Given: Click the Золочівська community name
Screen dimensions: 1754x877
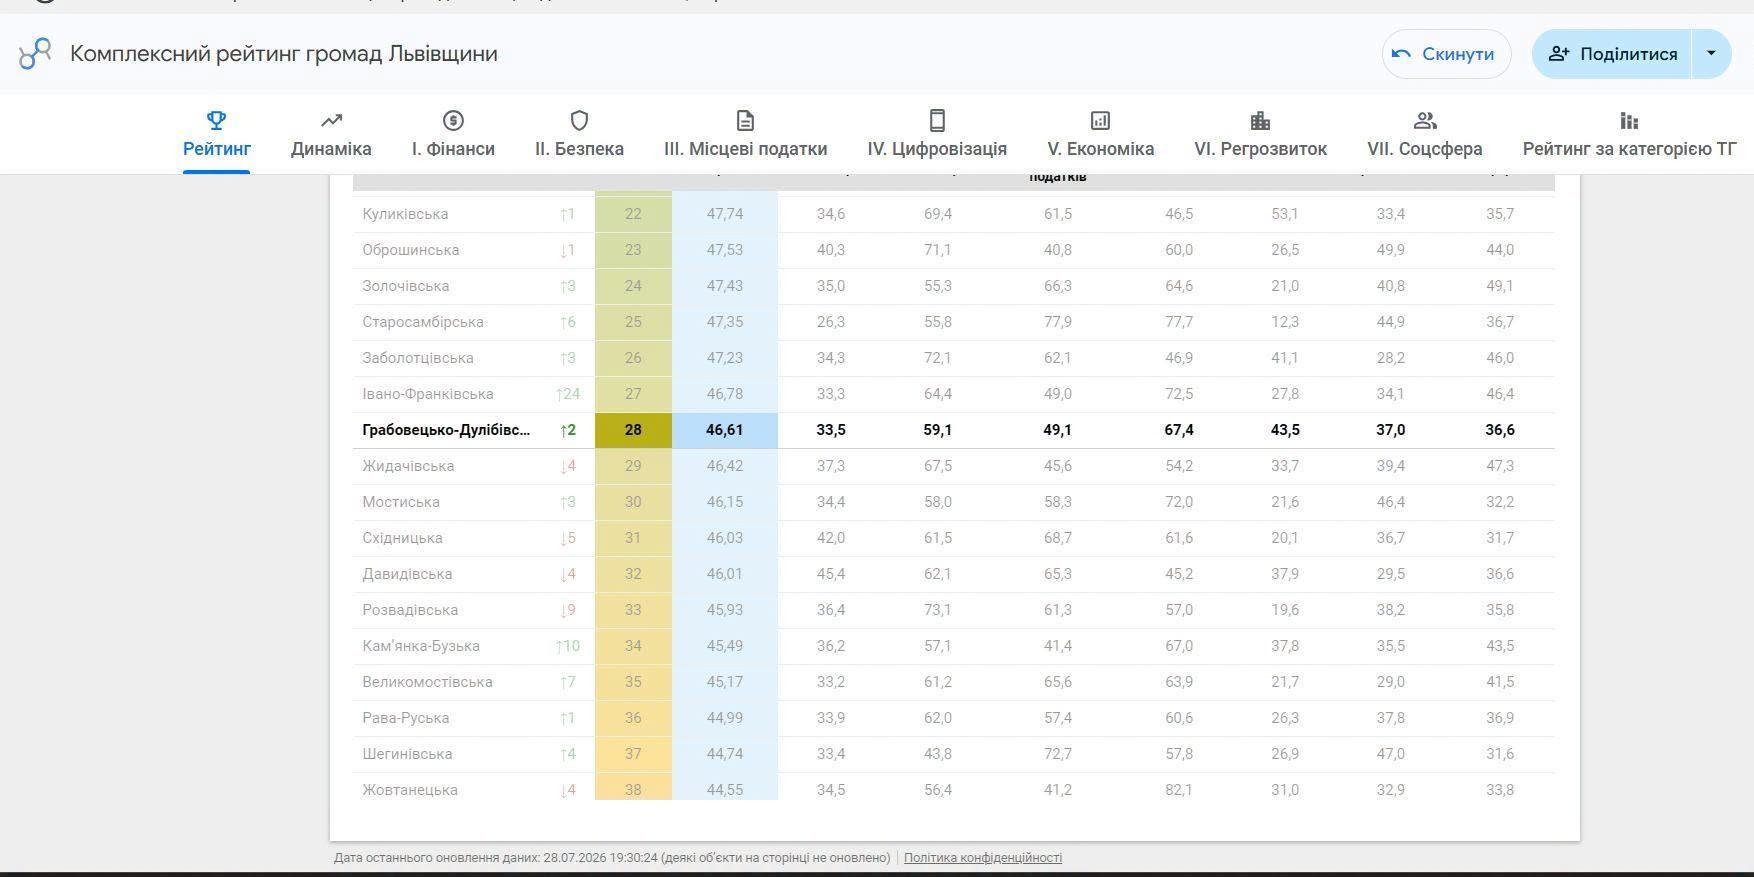Looking at the screenshot, I should pyautogui.click(x=406, y=286).
